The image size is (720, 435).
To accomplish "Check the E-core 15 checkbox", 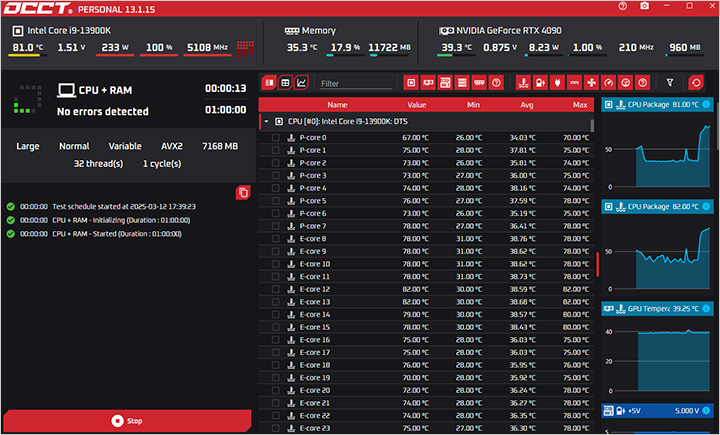I will click(276, 327).
